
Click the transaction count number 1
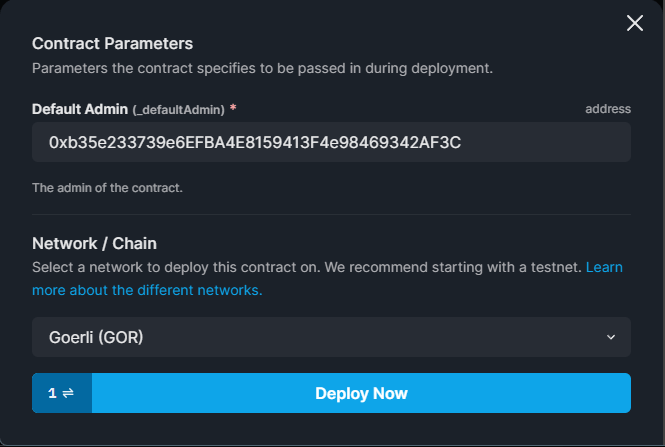click(x=52, y=393)
